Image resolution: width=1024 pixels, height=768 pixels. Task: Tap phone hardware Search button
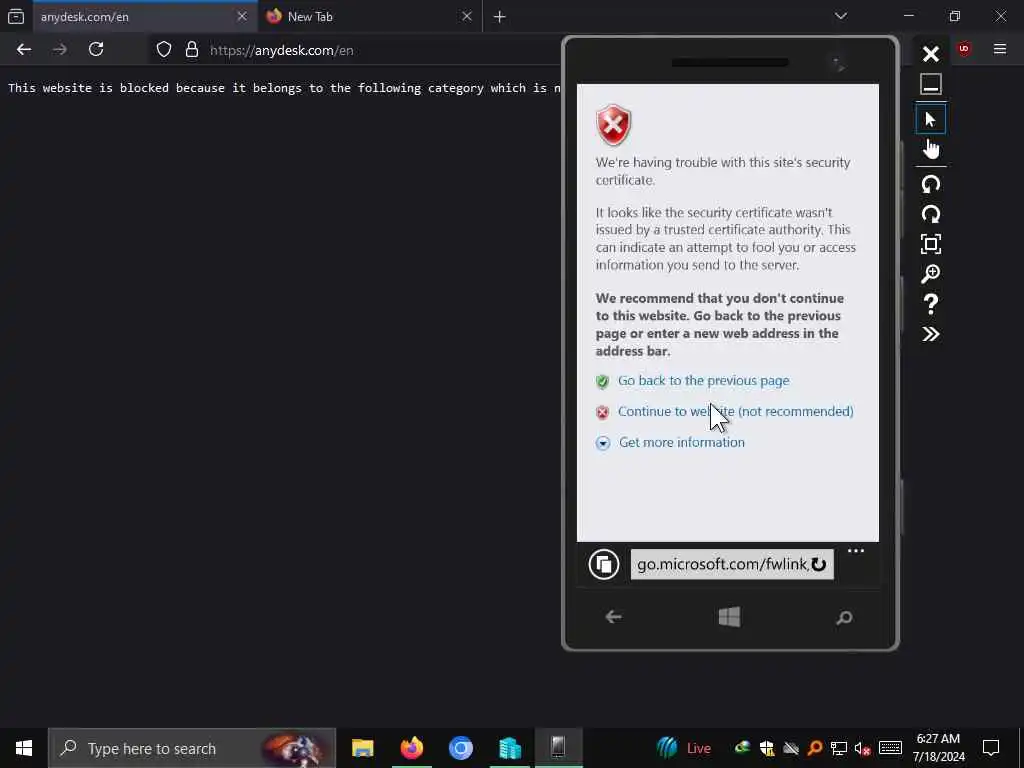844,618
